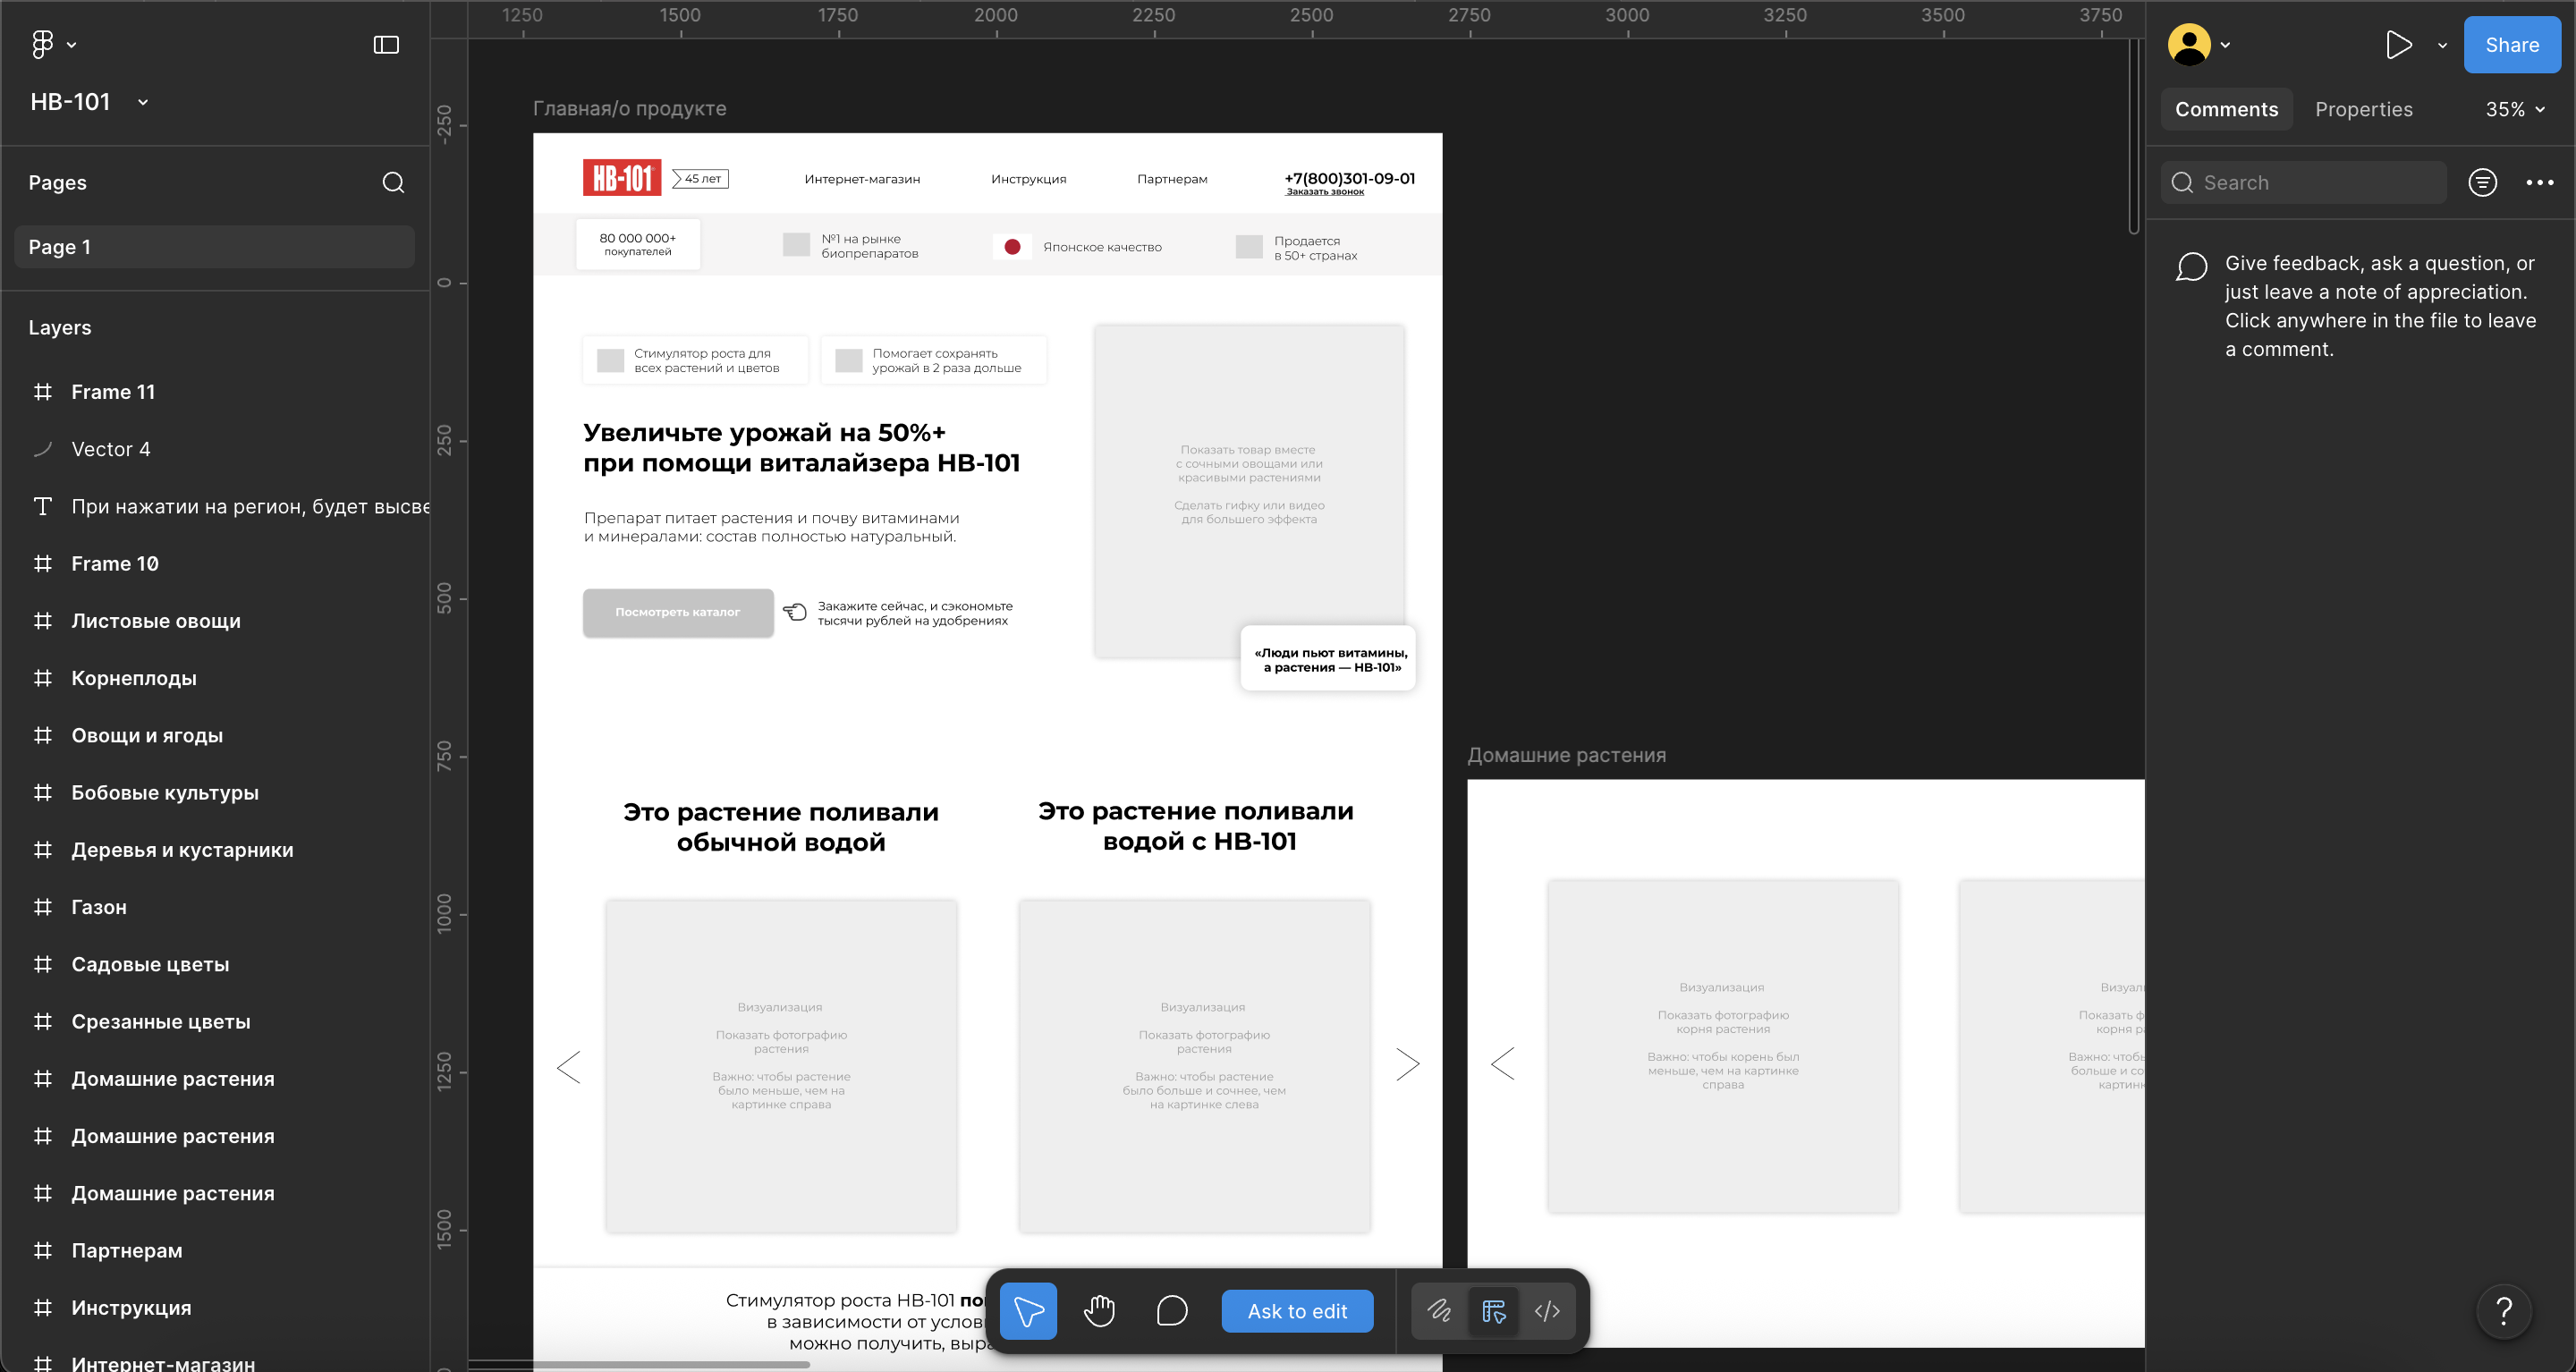Start the presentation with the play icon

tap(2398, 45)
